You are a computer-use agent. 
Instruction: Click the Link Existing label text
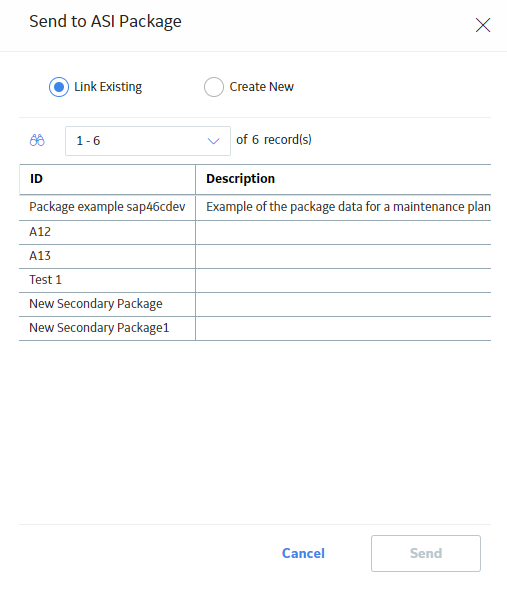coord(108,87)
